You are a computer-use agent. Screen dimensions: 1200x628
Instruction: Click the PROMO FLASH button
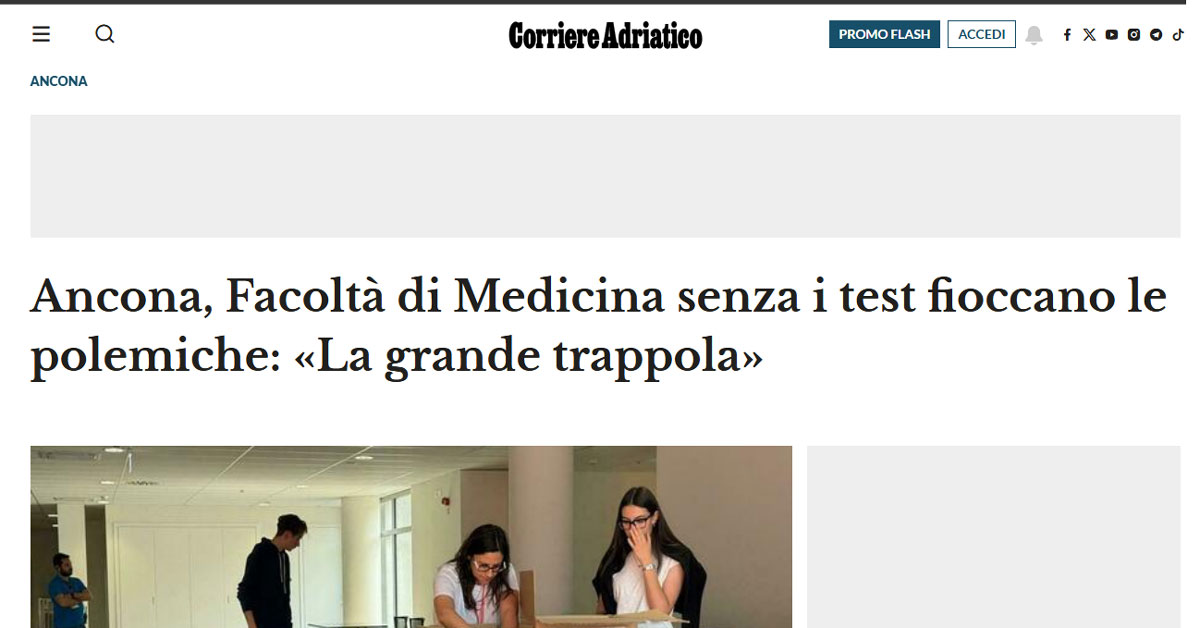884,34
